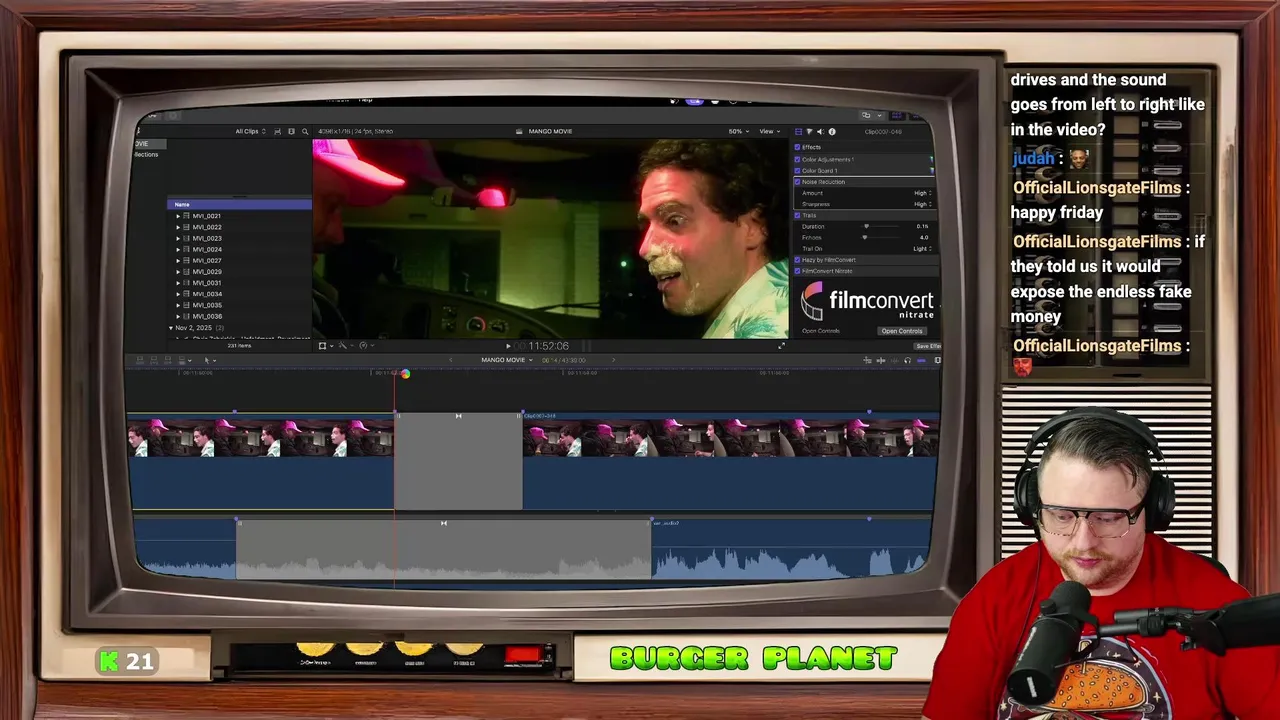Open the Sharpness High dropdown
The height and width of the screenshot is (720, 1280).
(923, 204)
